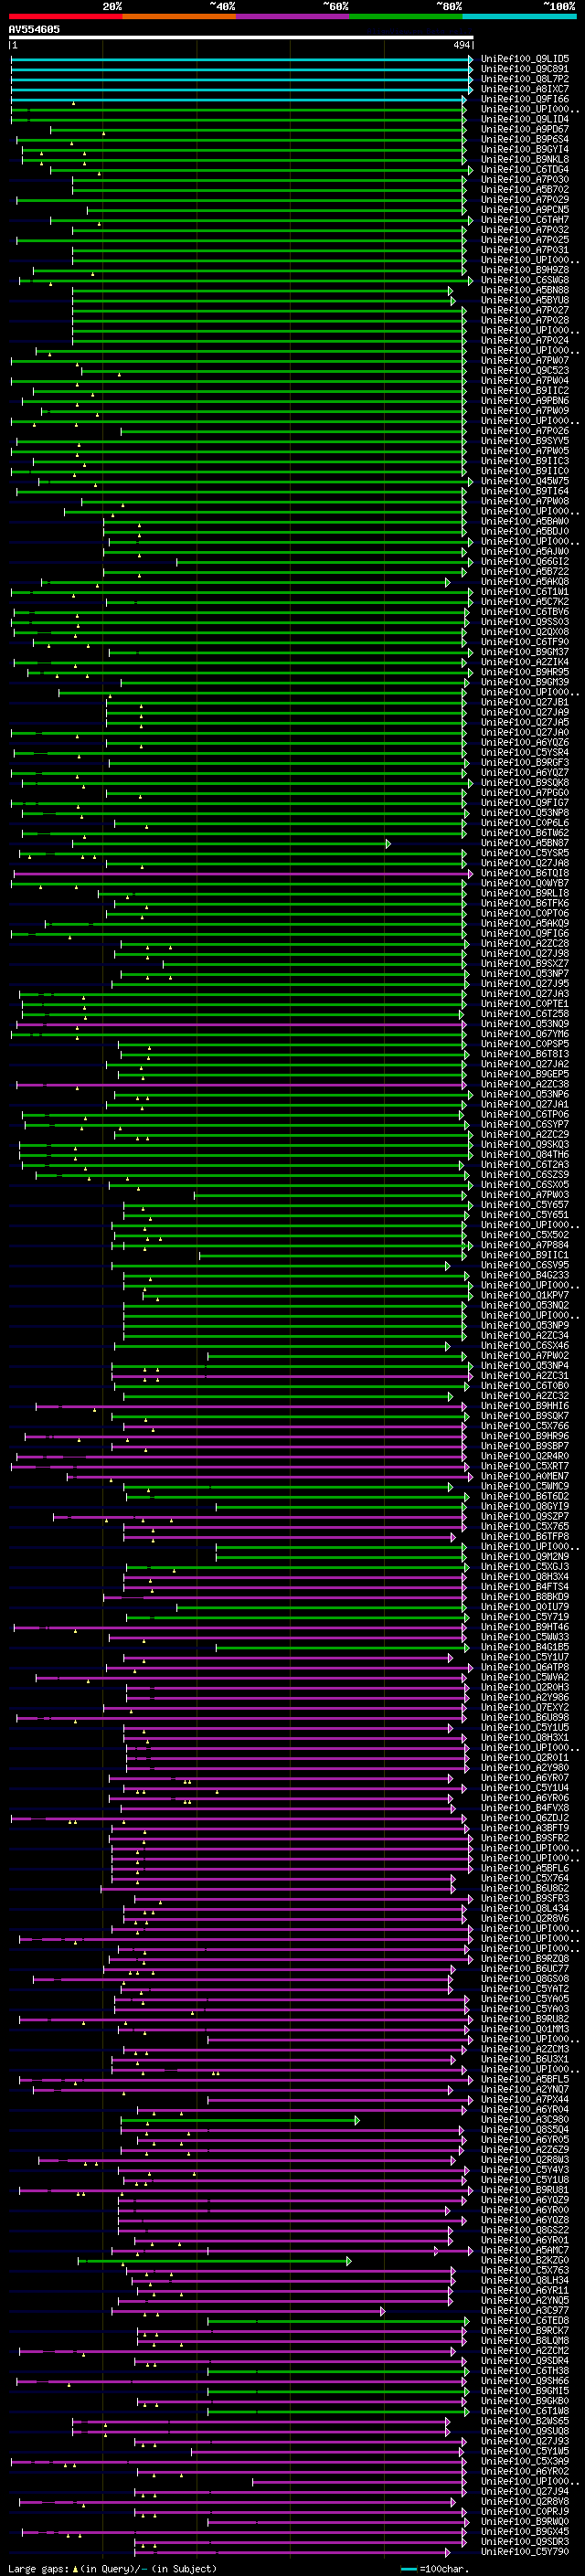Click hit label UniRef100_A0MEN7

(x=525, y=1476)
